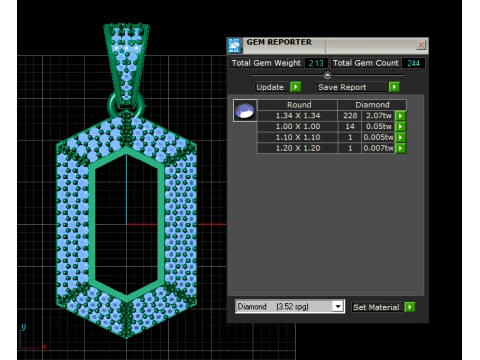The image size is (480, 360).
Task: Open the Diamond (3.52 spg) material dropdown
Action: pyautogui.click(x=338, y=306)
